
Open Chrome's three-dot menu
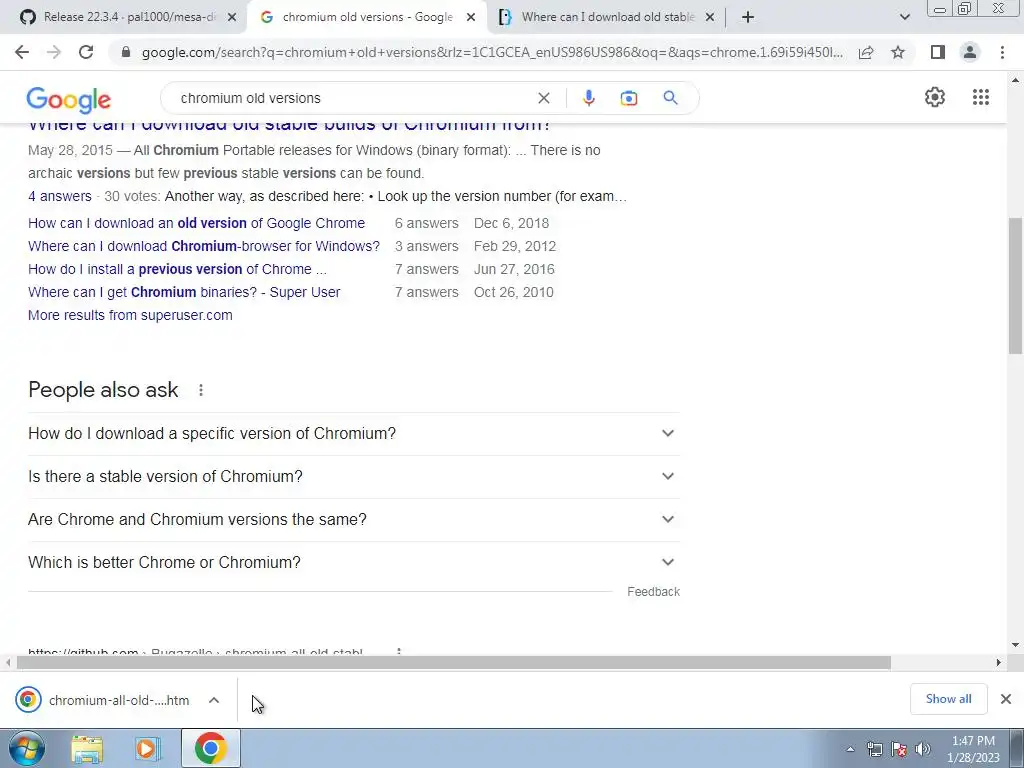(x=1002, y=52)
